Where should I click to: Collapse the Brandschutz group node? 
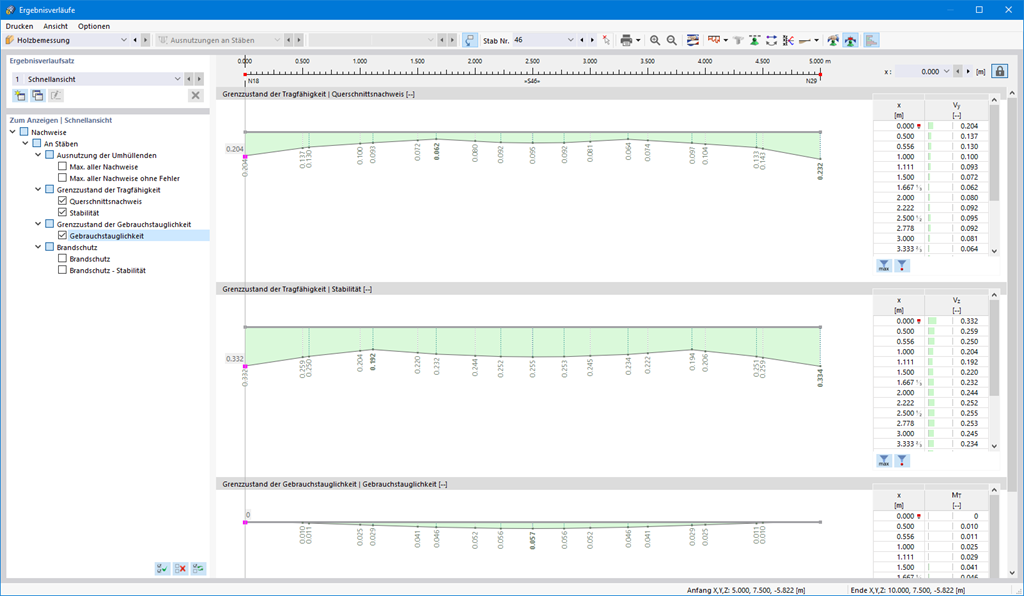tap(38, 247)
